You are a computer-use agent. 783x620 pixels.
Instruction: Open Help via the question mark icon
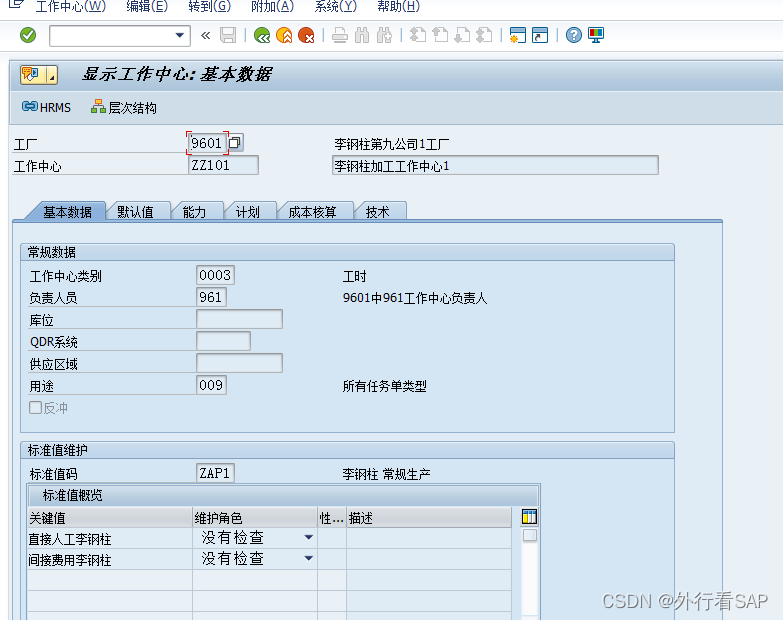tap(573, 36)
